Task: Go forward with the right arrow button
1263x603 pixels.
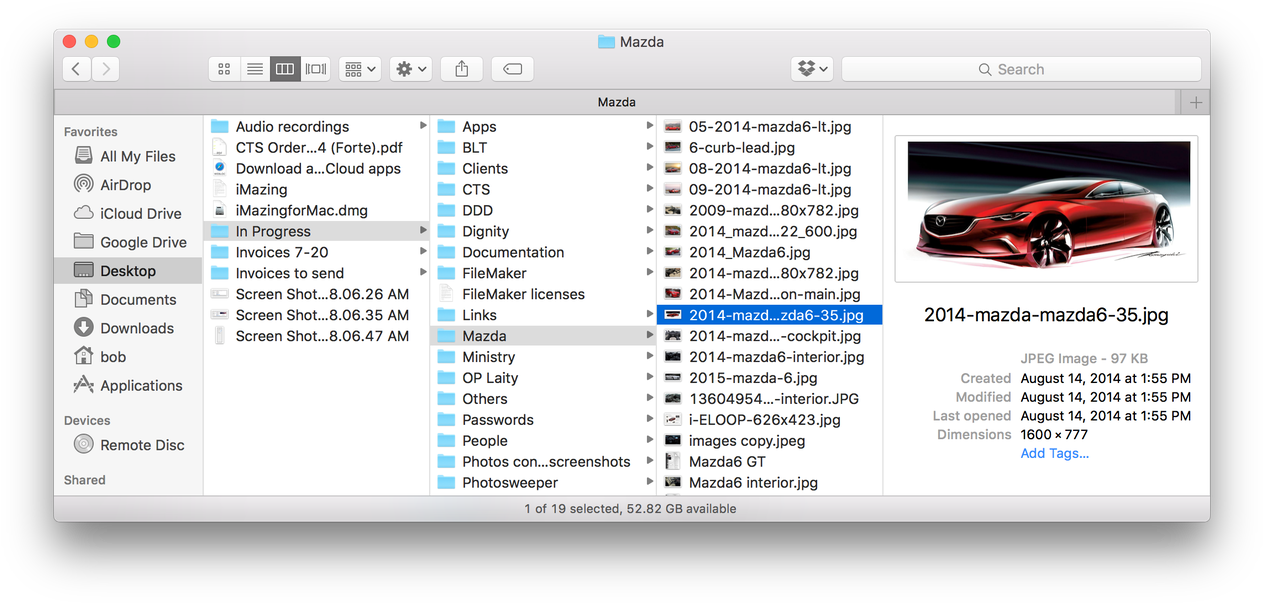Action: 106,69
